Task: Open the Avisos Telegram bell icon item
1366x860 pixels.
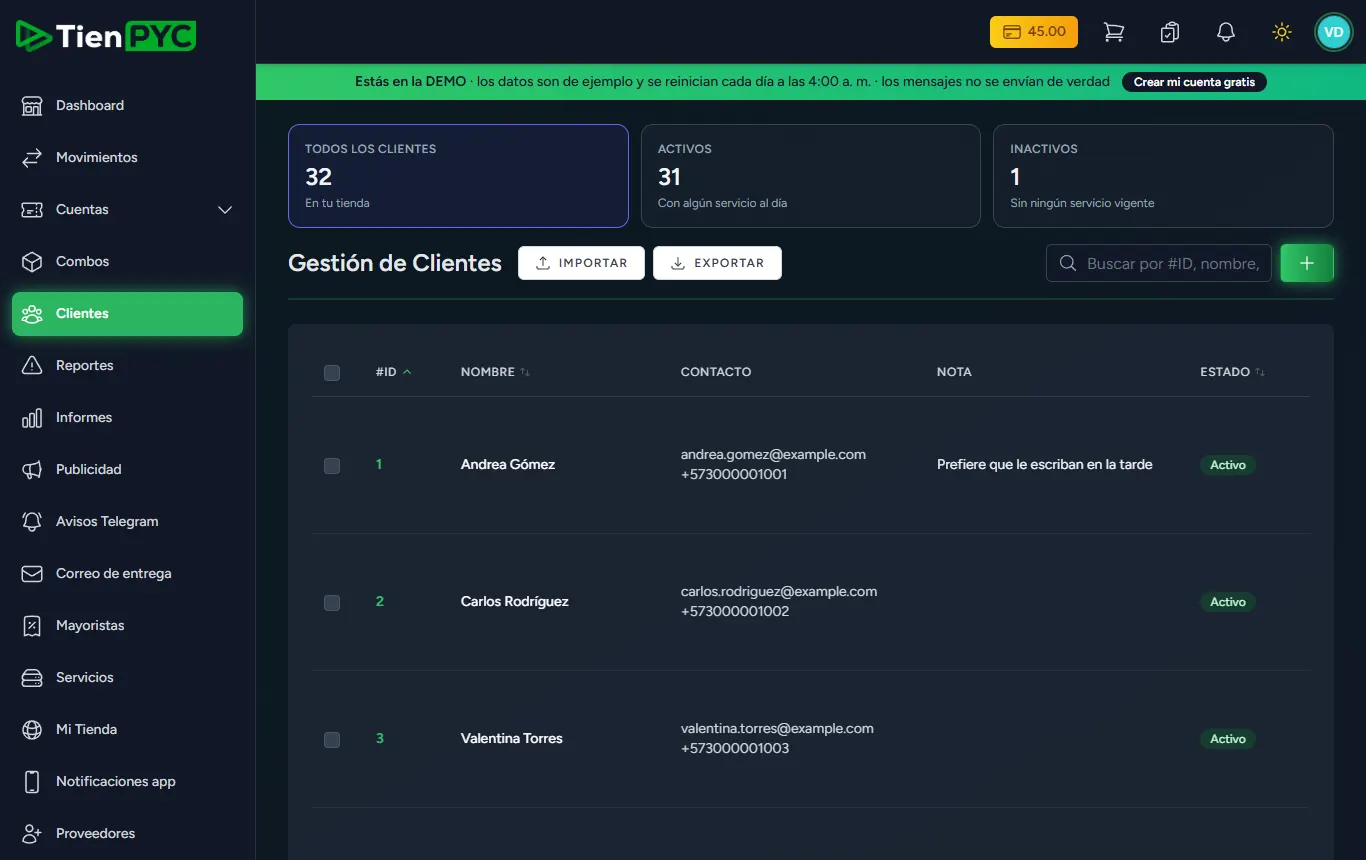Action: [x=127, y=521]
